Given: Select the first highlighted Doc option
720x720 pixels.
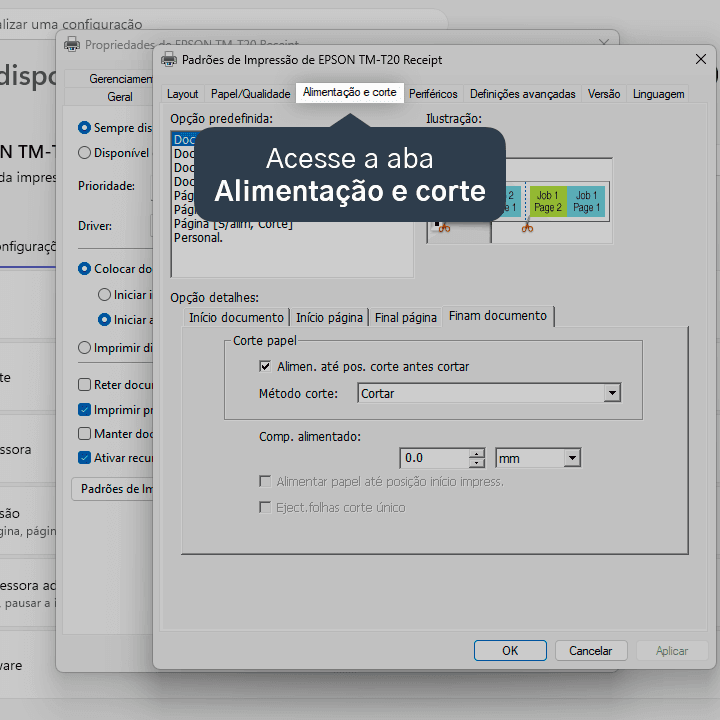Looking at the screenshot, I should click(185, 140).
